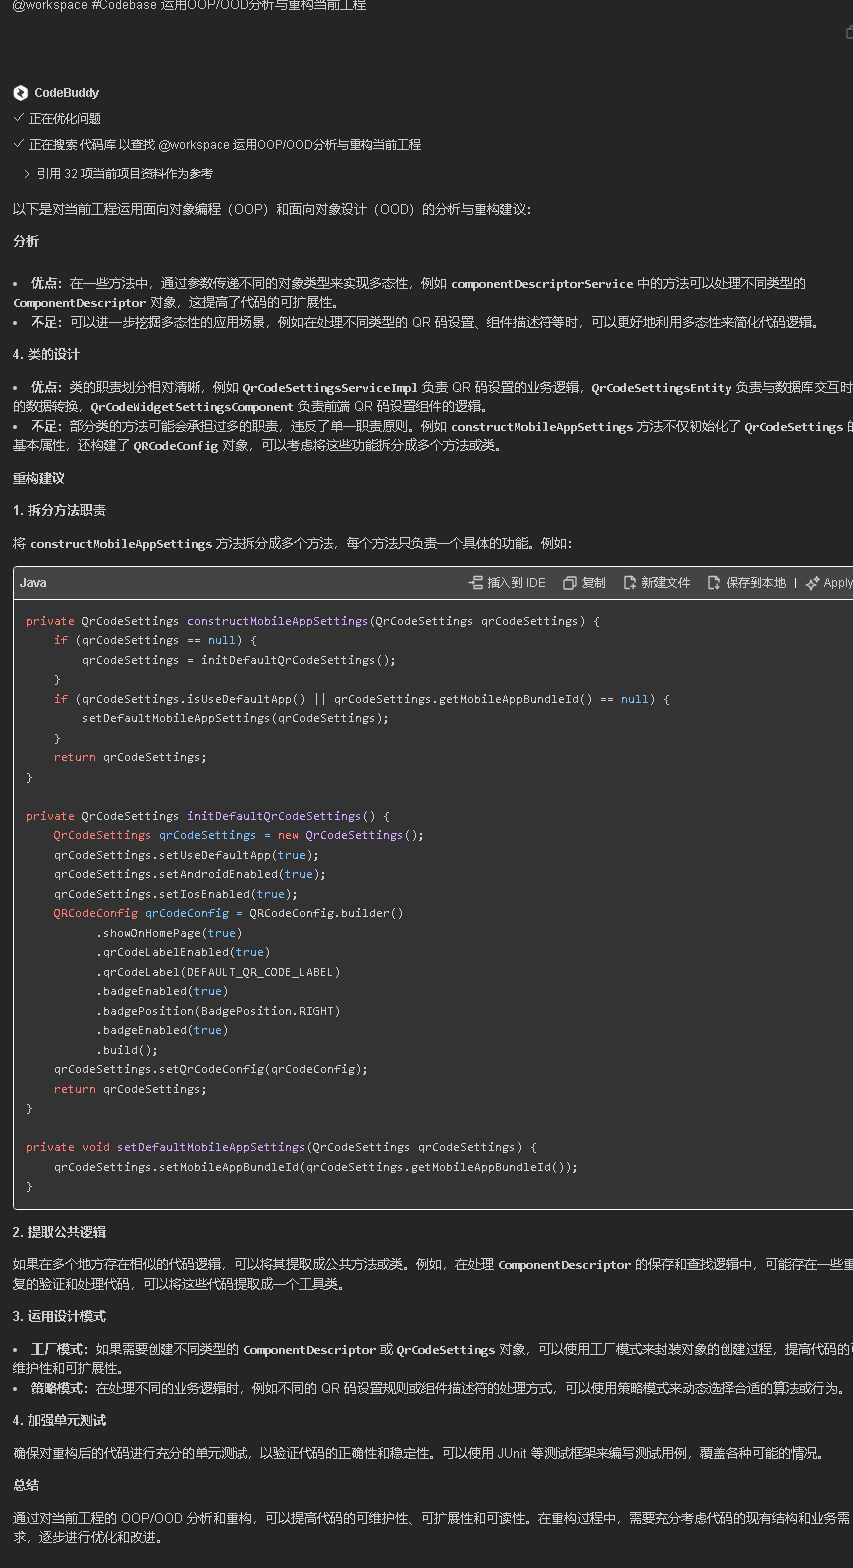Click the Insert to IDE icon

click(476, 583)
